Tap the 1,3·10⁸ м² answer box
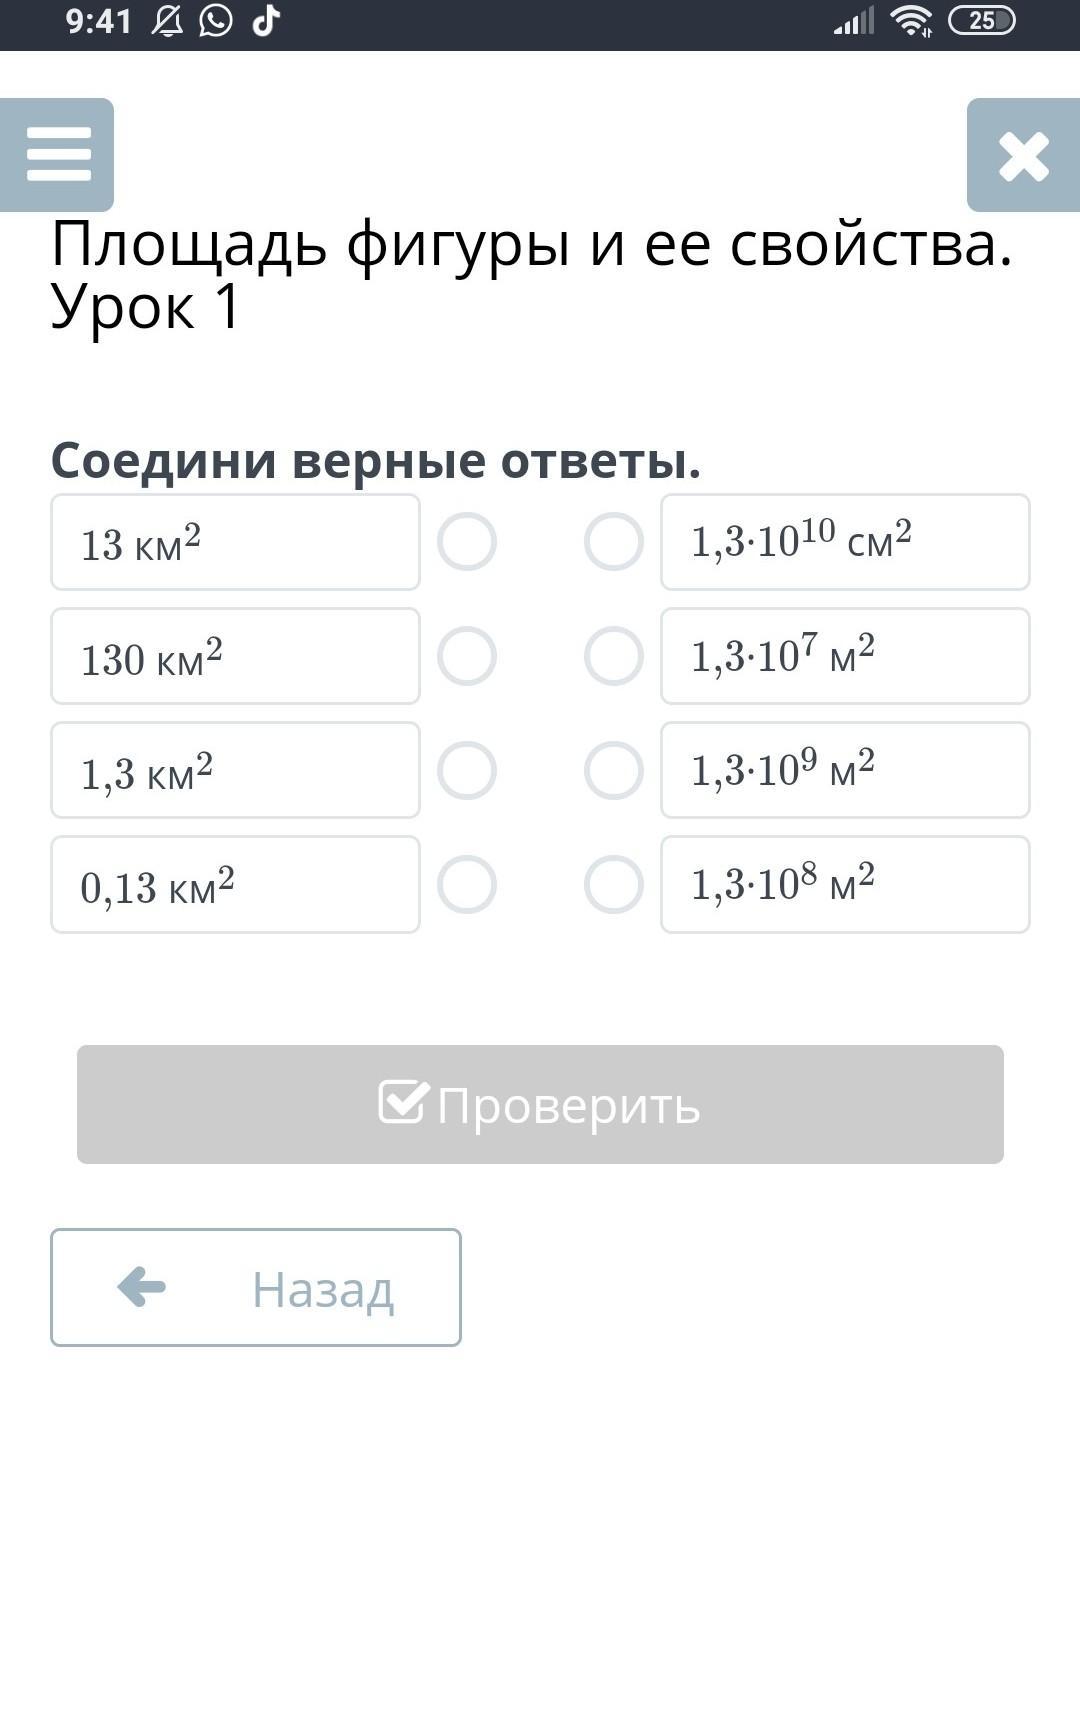Viewport: 1080px width, 1729px height. click(845, 884)
